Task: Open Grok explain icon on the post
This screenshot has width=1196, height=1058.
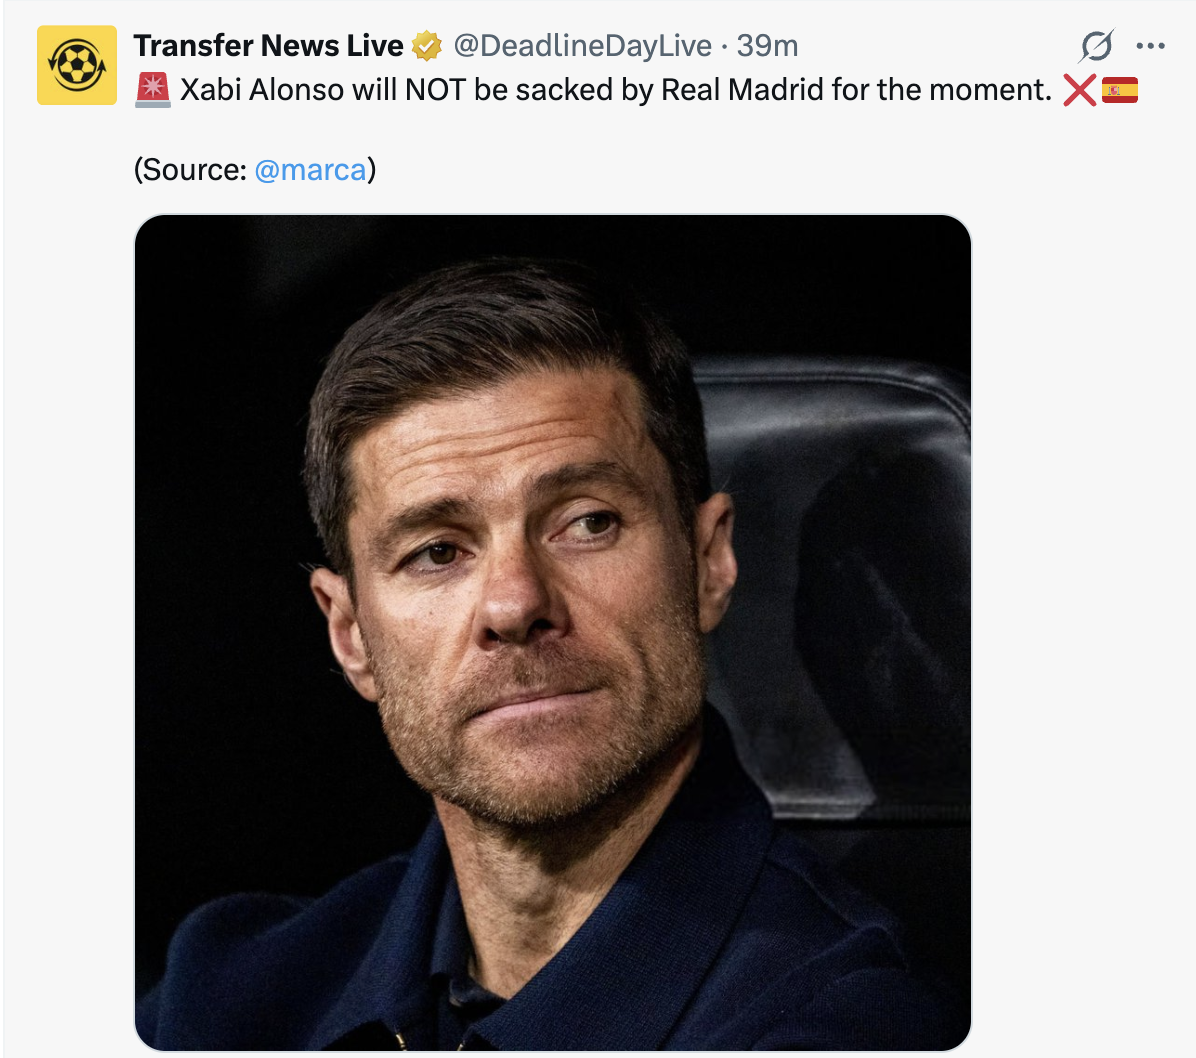Action: (1096, 46)
